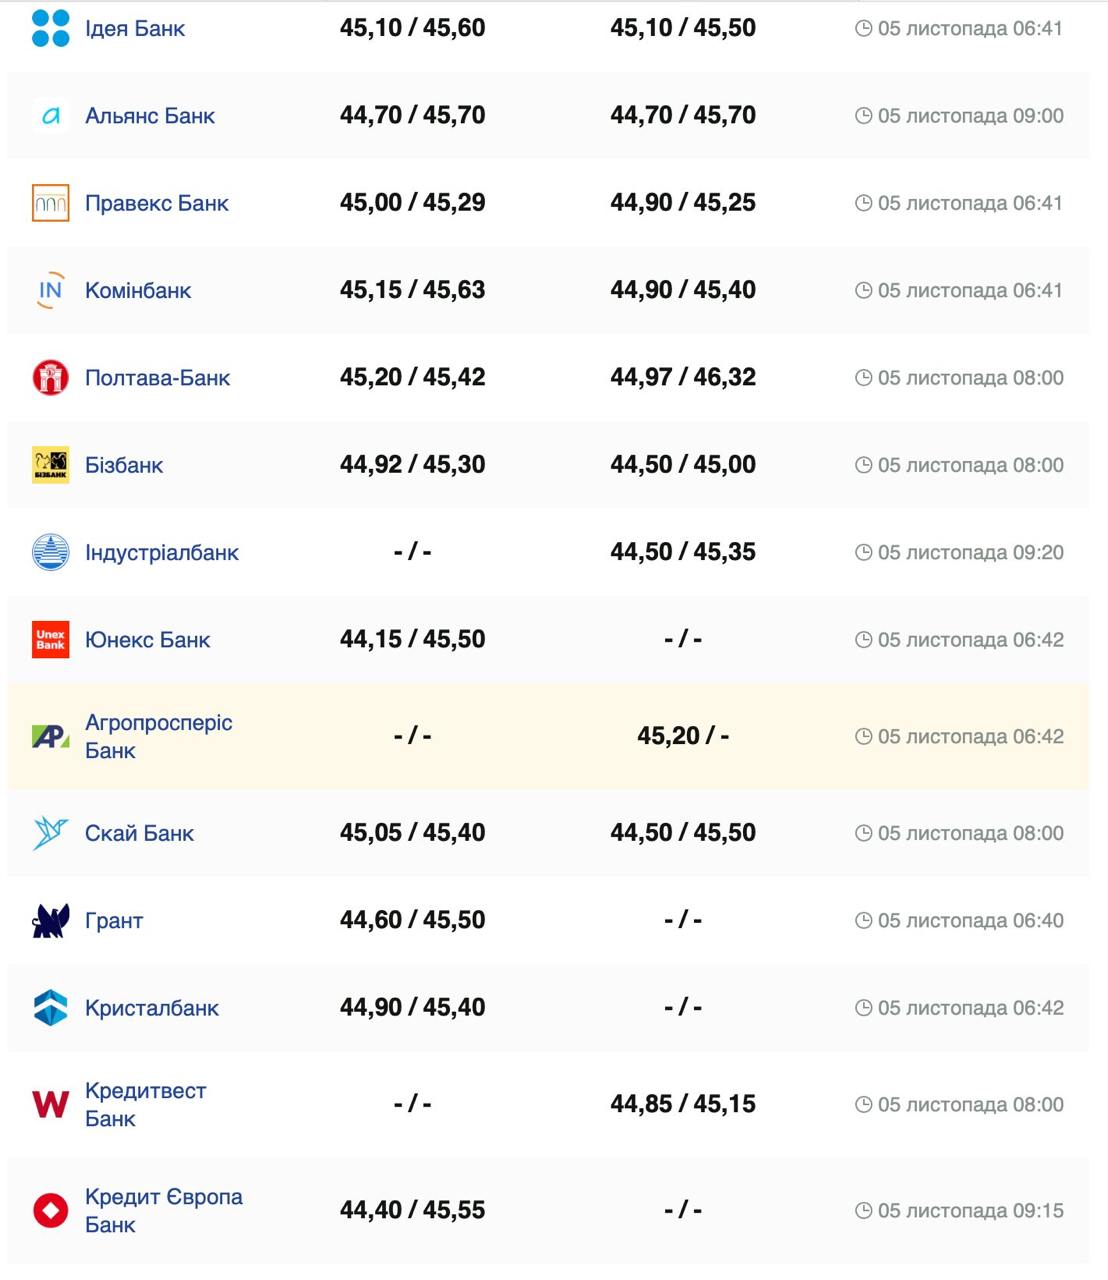
Task: Click the Полтава-Банк red round logo
Action: 51,378
